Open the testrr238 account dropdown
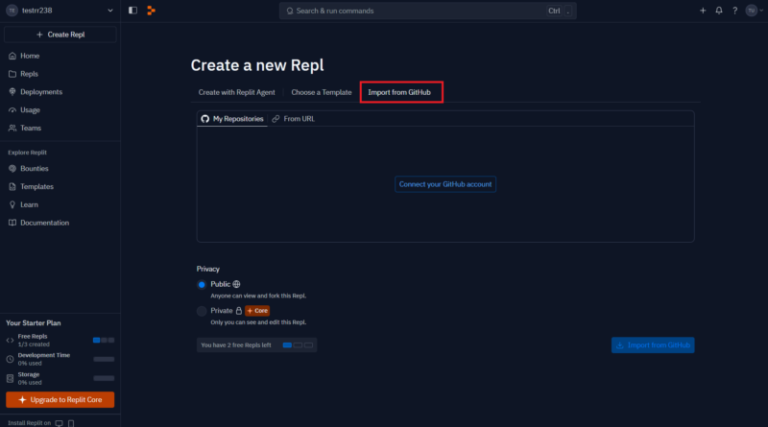Image resolution: width=768 pixels, height=427 pixels. (x=60, y=10)
